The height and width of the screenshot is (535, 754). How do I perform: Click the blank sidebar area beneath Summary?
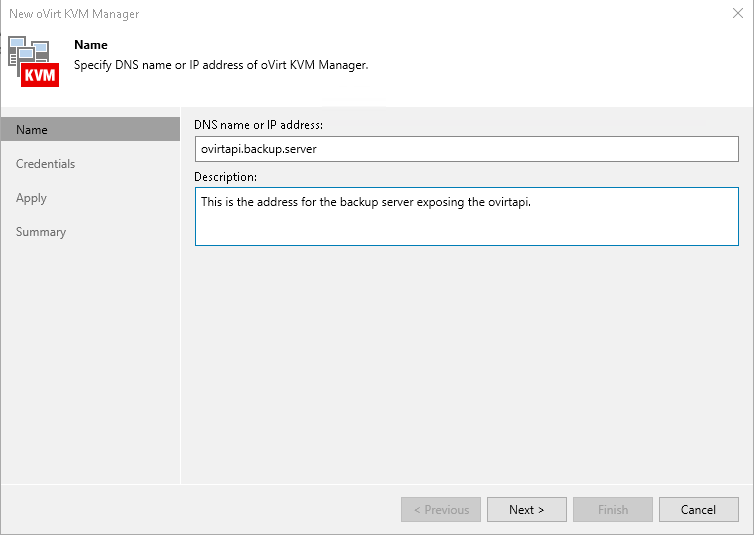click(x=90, y=360)
